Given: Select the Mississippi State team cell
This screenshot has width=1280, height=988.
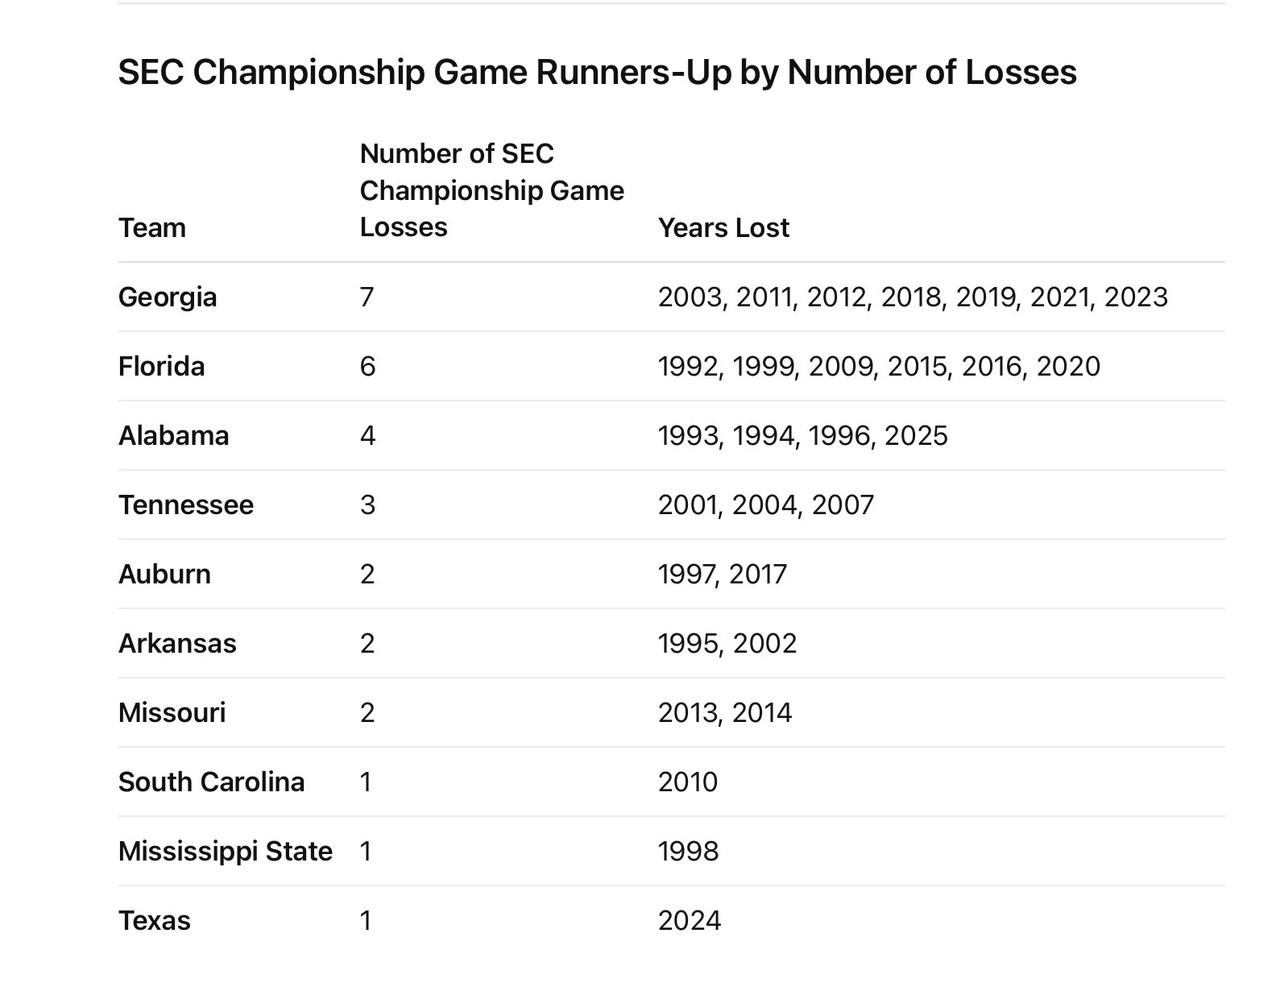Looking at the screenshot, I should (x=225, y=851).
